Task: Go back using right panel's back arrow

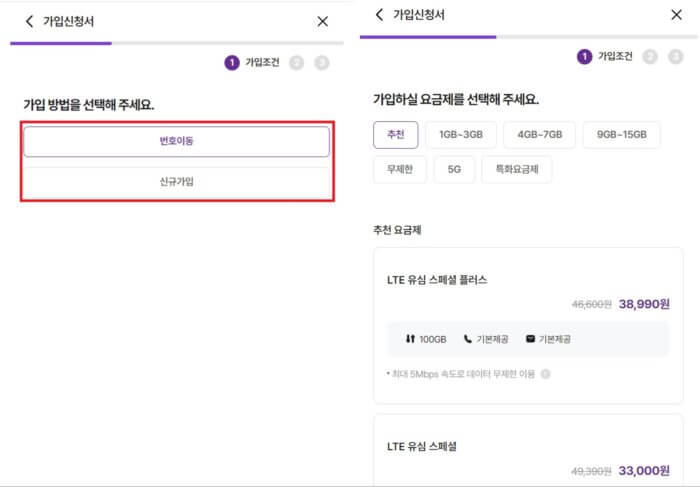Action: 379,14
